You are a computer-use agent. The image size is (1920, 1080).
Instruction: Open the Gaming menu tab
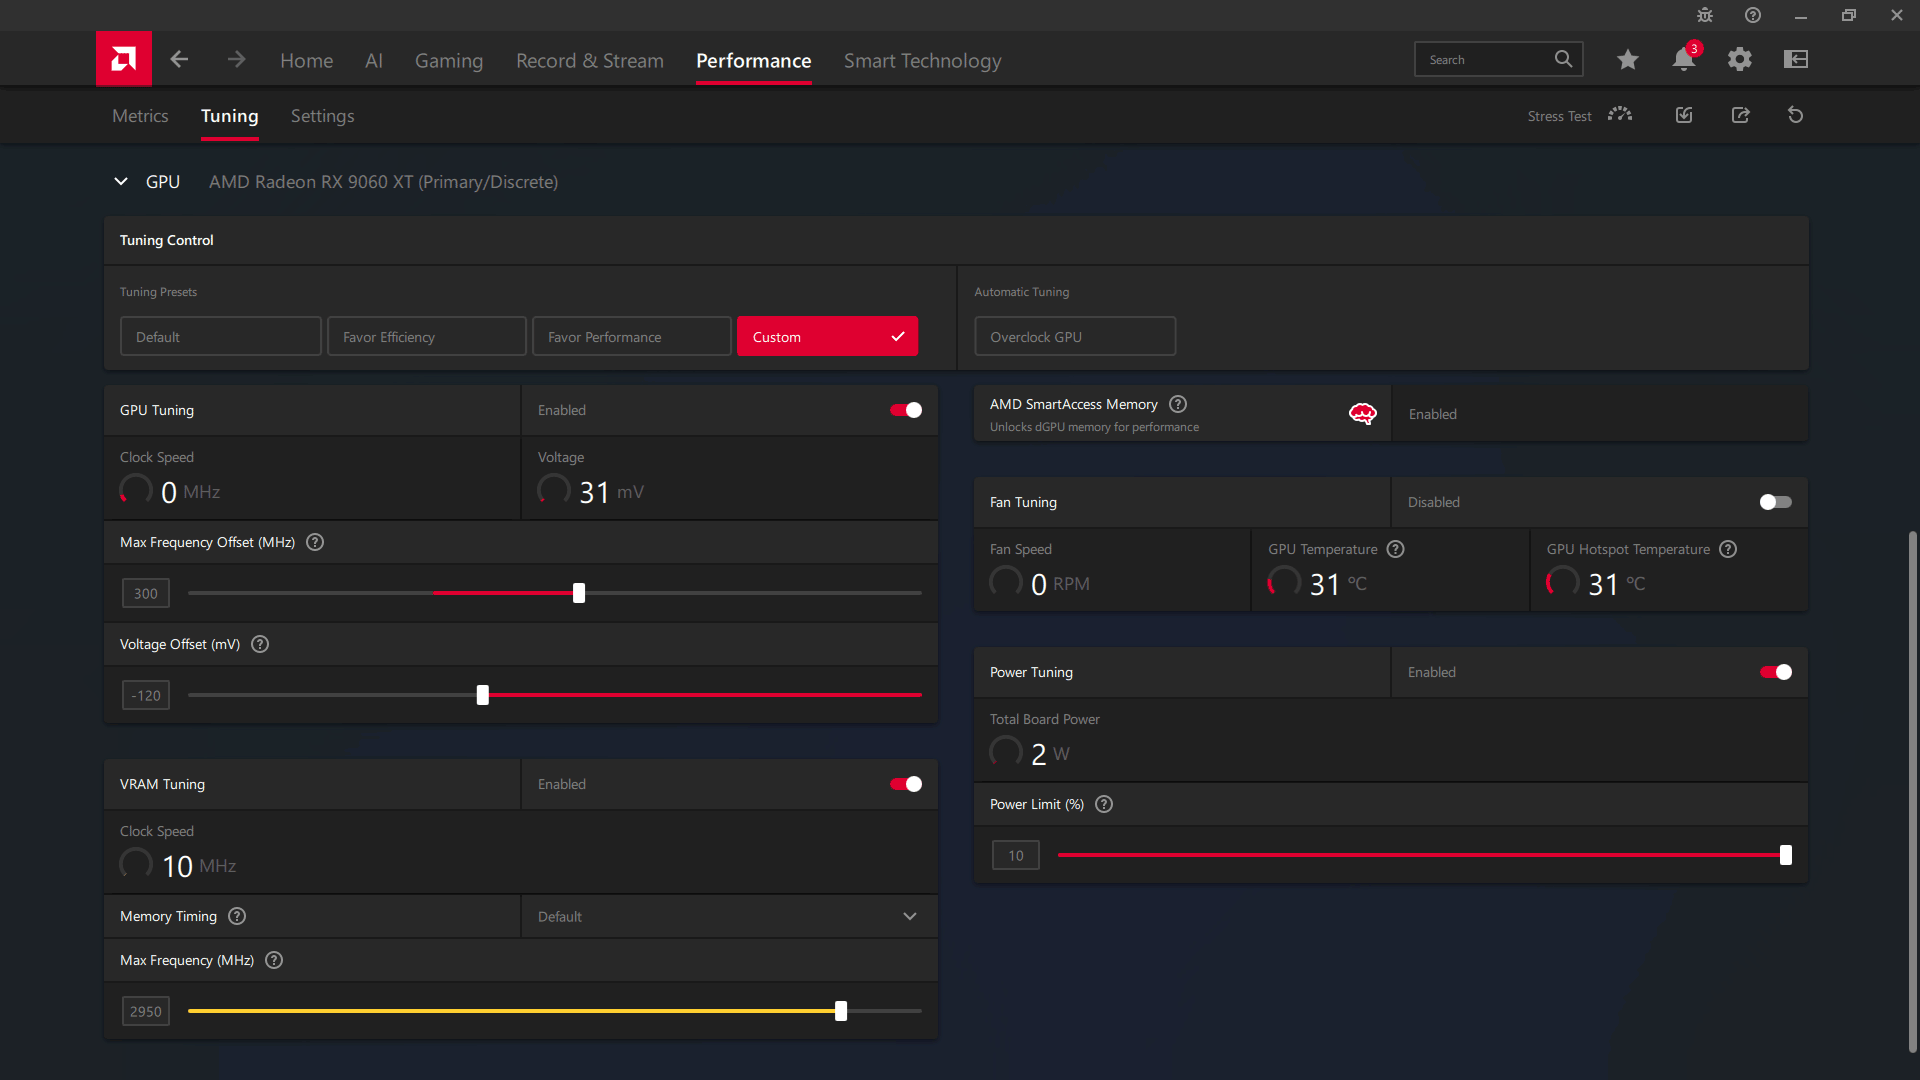click(x=449, y=61)
